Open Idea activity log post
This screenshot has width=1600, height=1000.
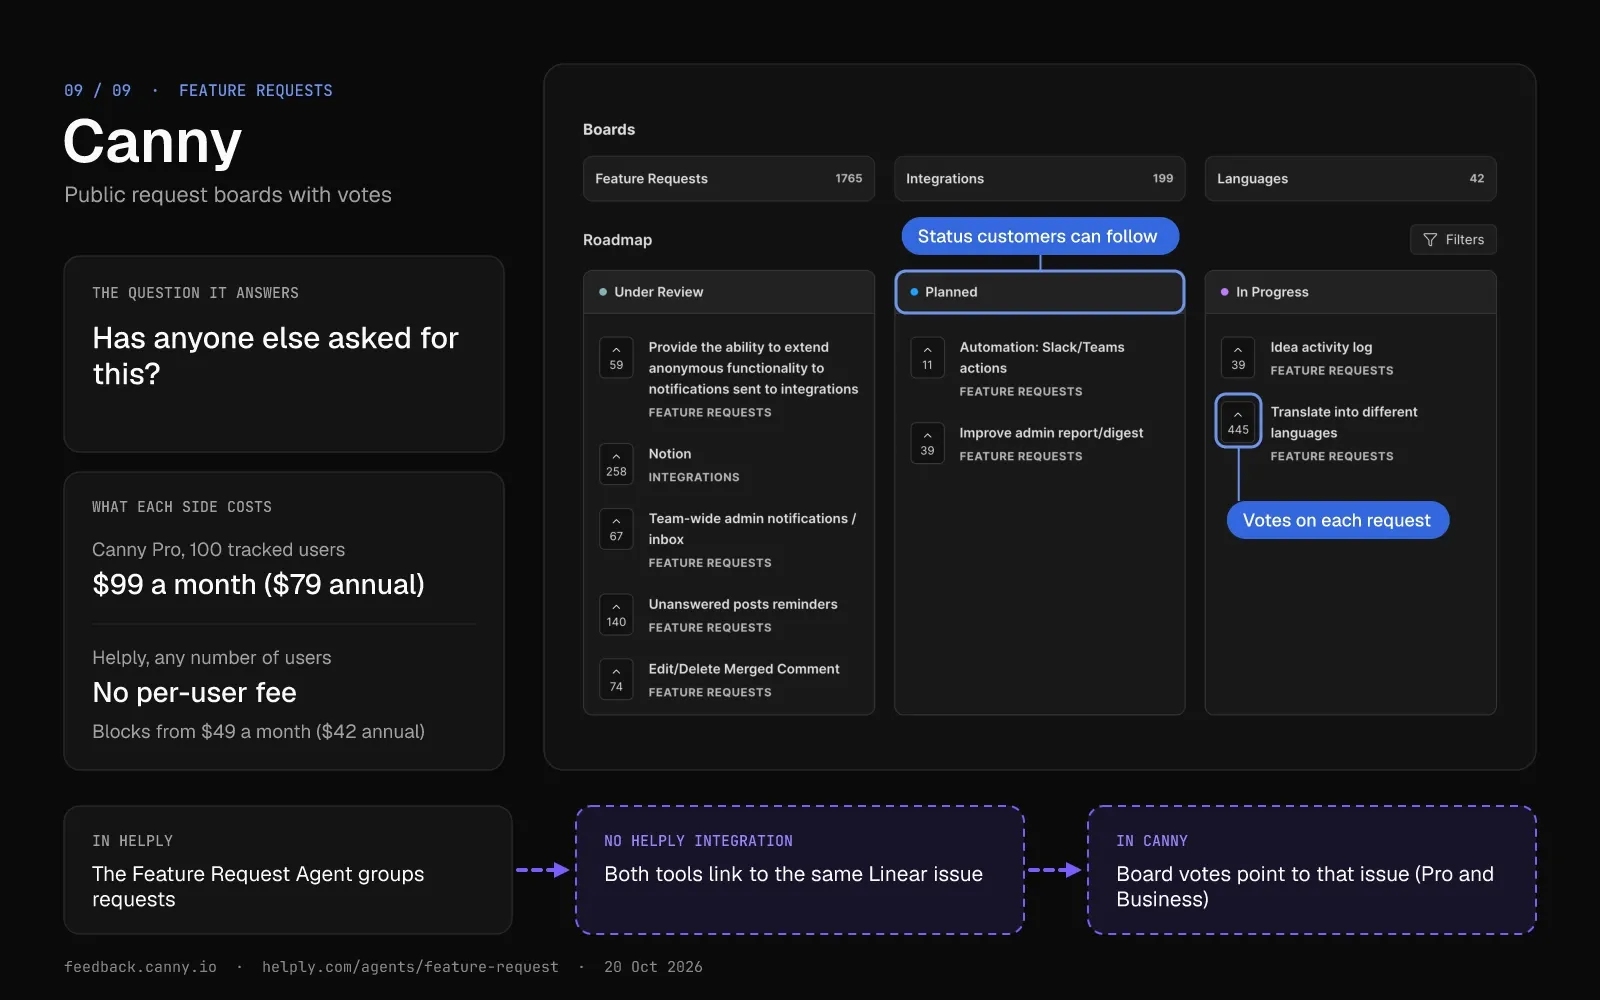[1321, 347]
